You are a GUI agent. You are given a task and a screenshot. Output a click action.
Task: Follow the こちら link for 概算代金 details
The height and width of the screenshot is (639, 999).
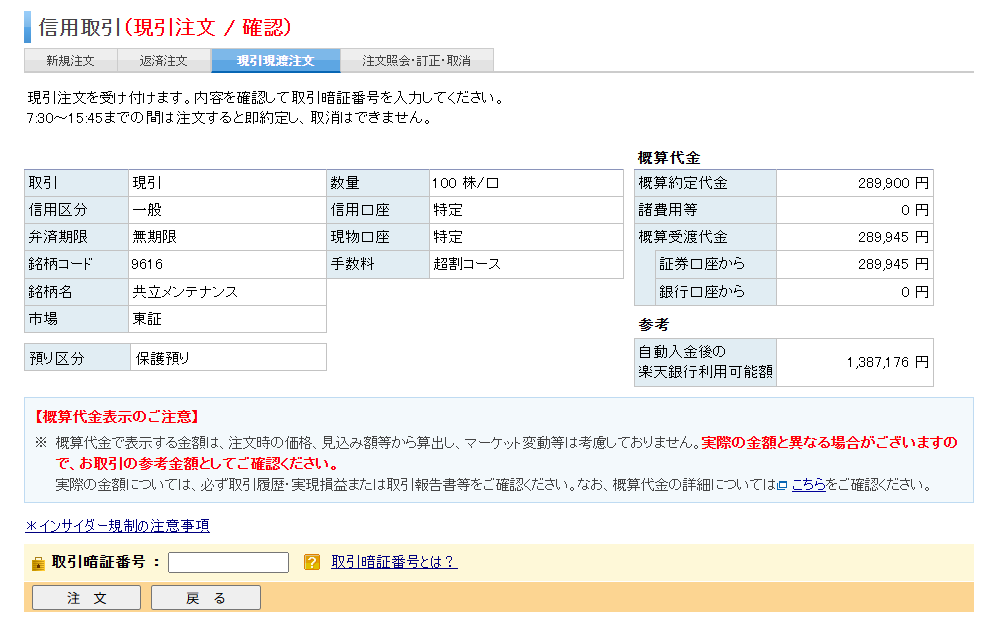pyautogui.click(x=808, y=485)
